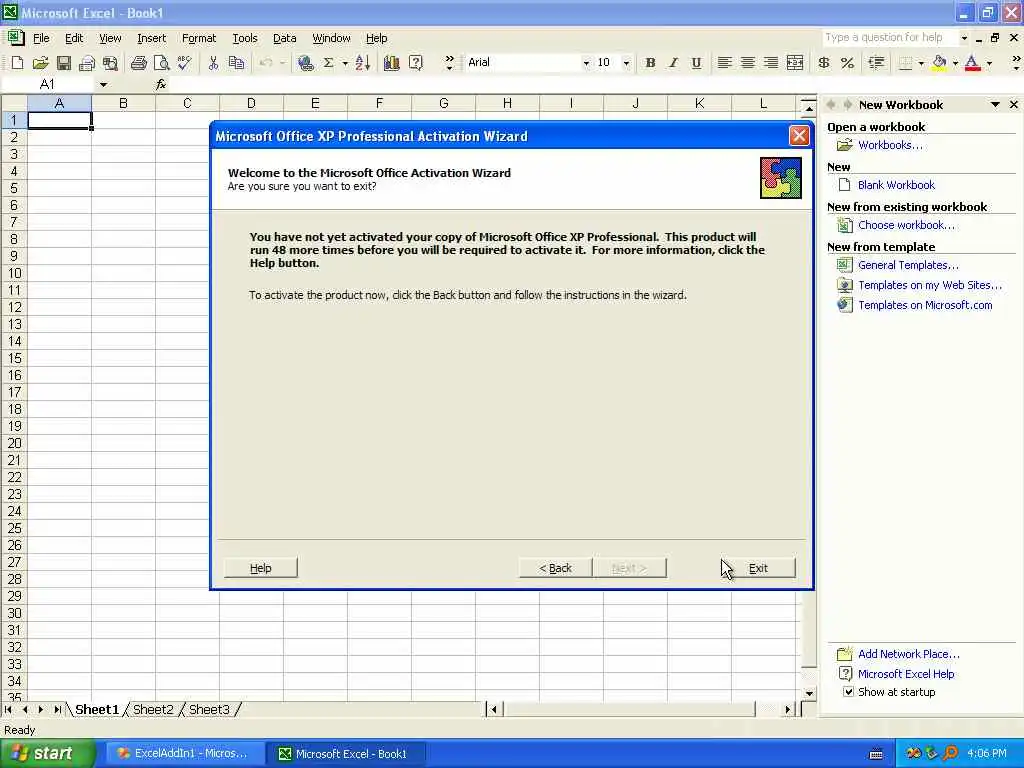Toggle the Show at startup checkbox
The width and height of the screenshot is (1024, 768).
tap(848, 692)
